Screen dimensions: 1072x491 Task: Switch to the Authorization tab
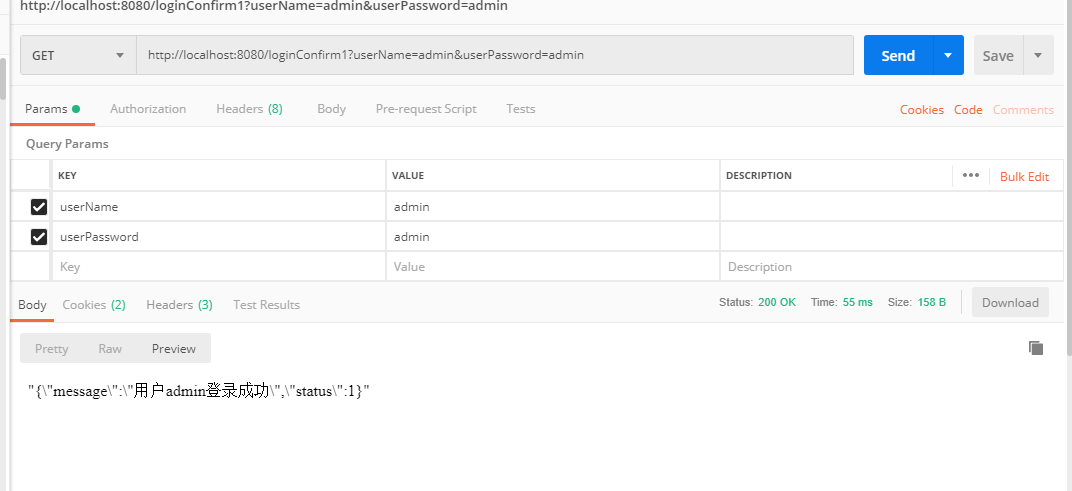point(148,109)
